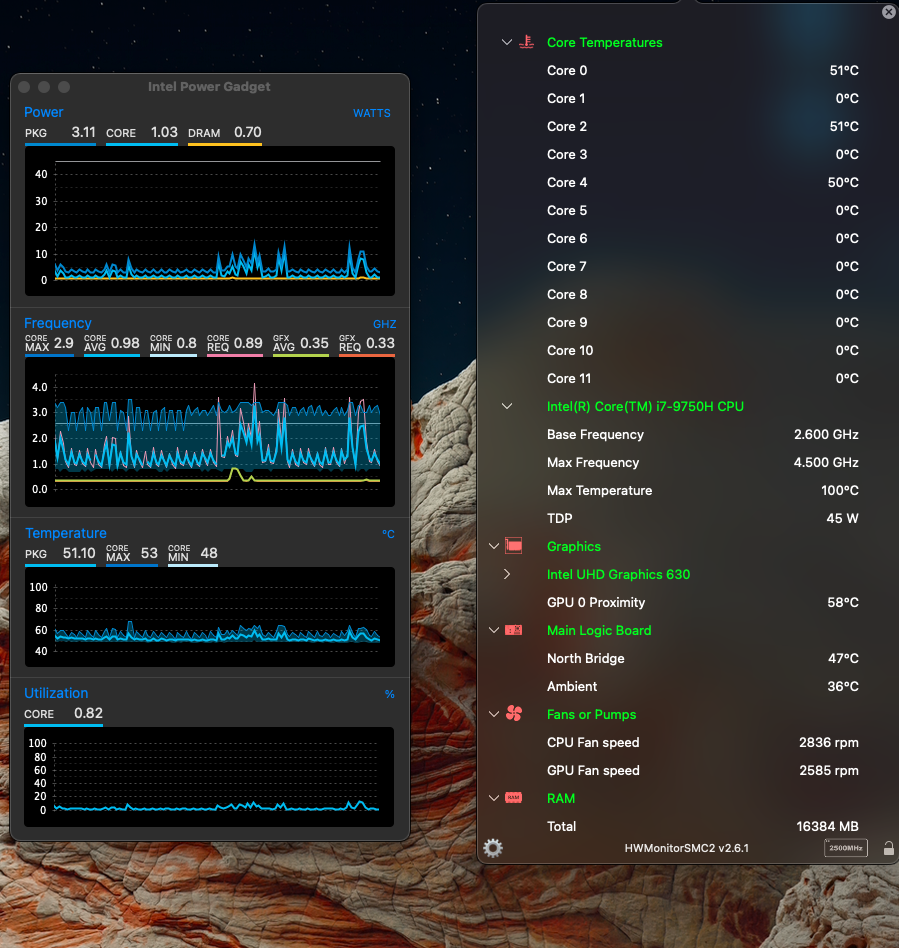Click the 2500MHz update rate indicator
This screenshot has height=948, width=899.
click(845, 848)
